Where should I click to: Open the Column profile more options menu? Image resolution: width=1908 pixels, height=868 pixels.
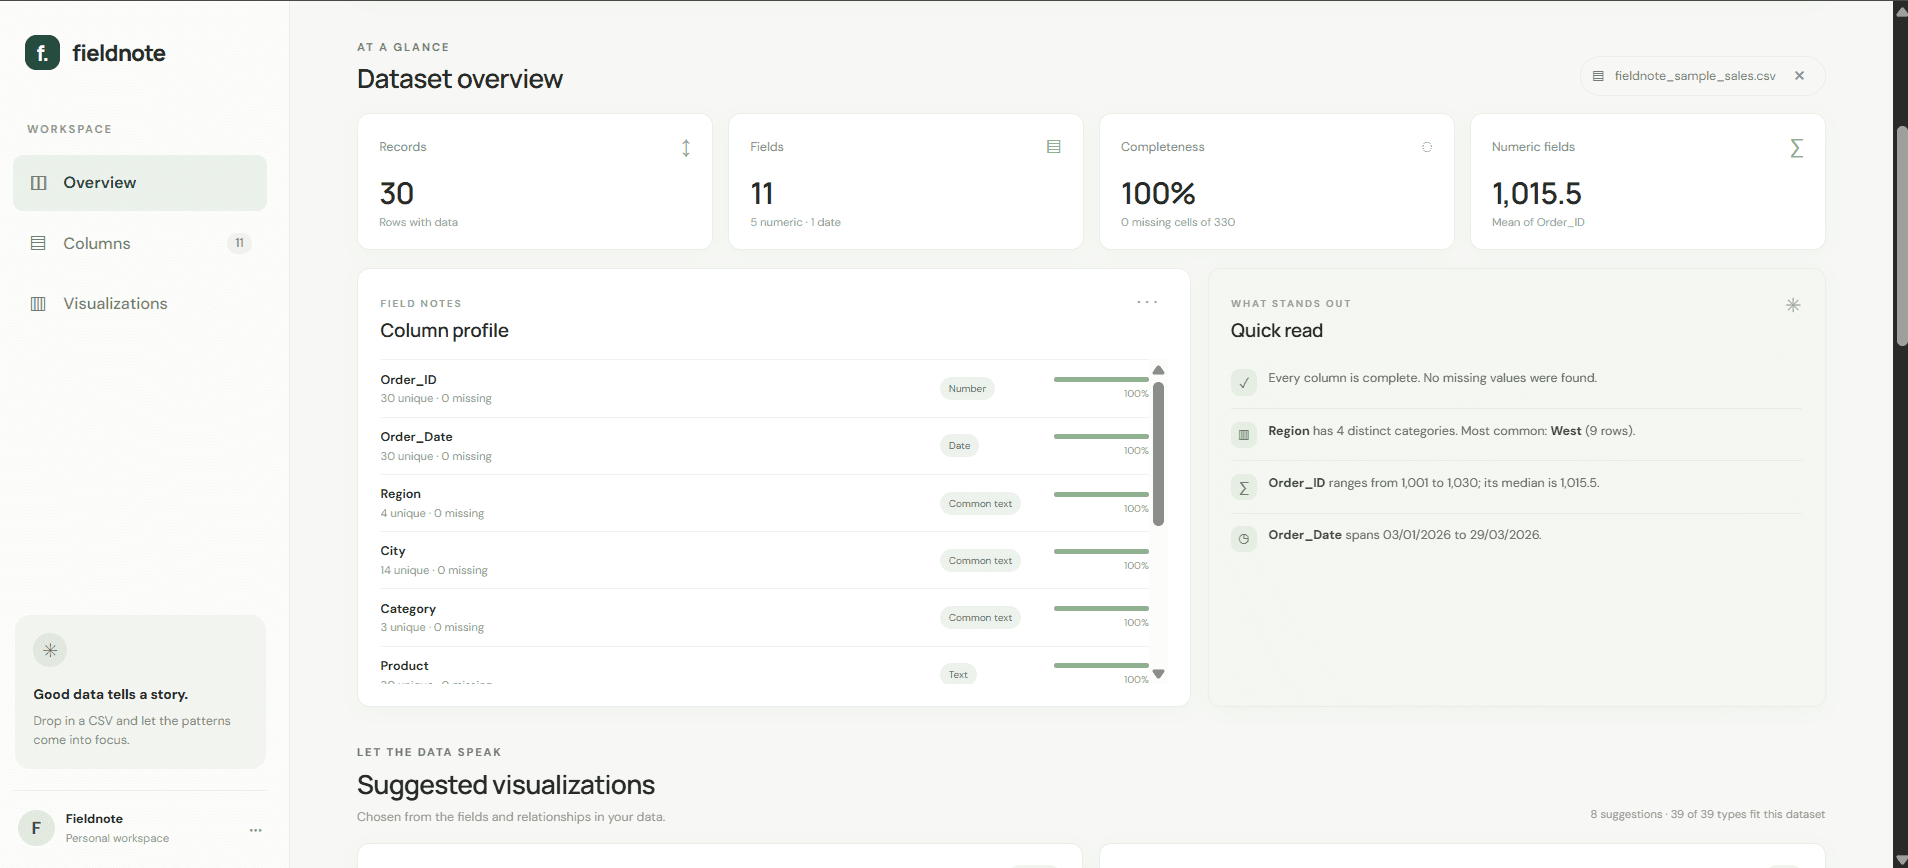click(x=1147, y=302)
